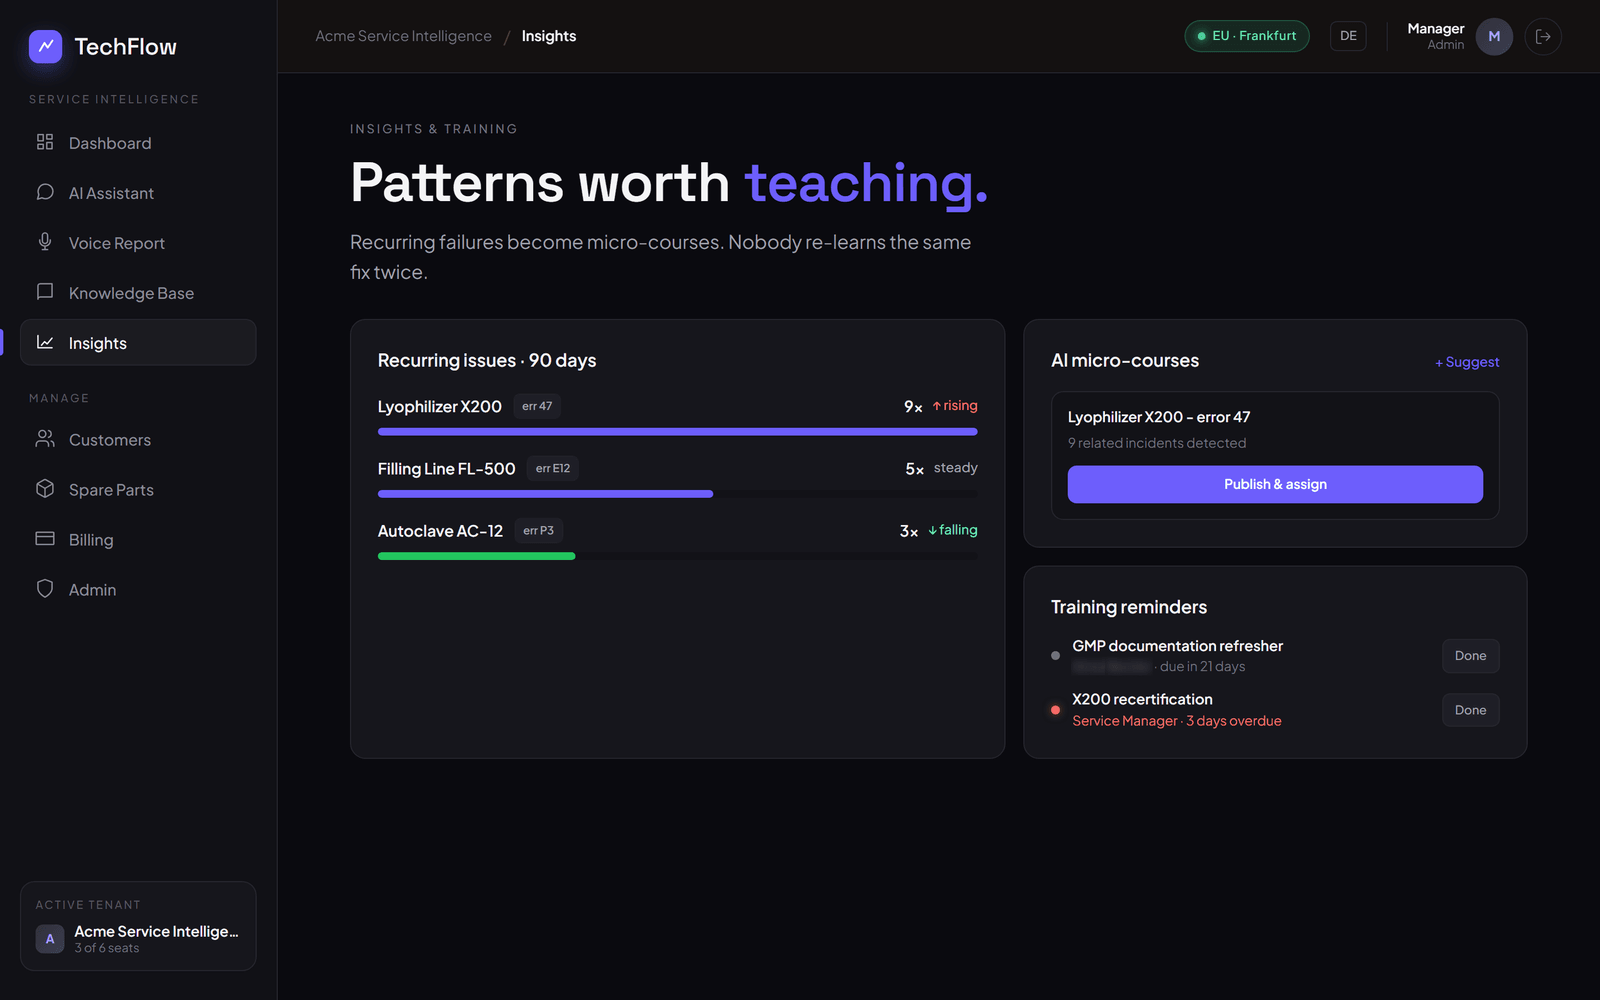1600x1000 pixels.
Task: Select the Voice Report microphone icon
Action: pyautogui.click(x=45, y=242)
